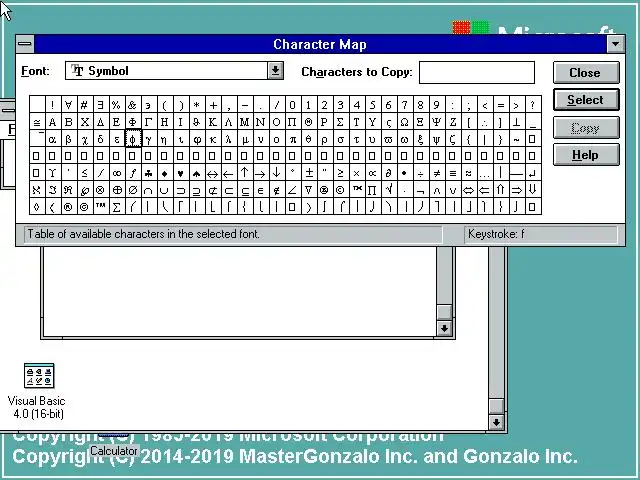Viewport: 640px width, 480px height.
Task: Select the circled-plus symbol cell
Action: [116, 190]
